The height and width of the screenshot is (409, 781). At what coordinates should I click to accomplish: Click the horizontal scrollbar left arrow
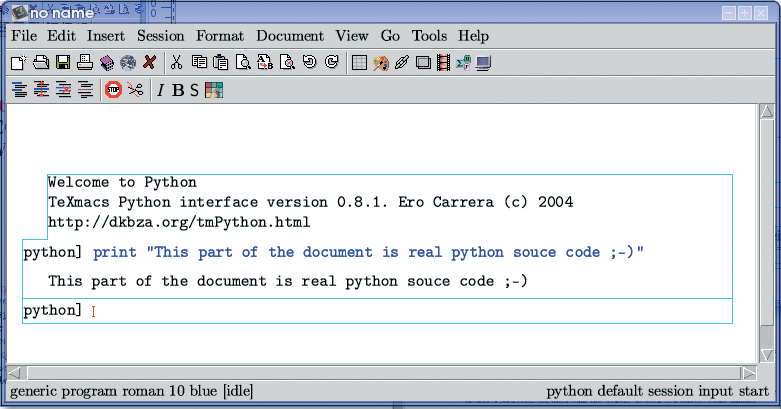tap(14, 373)
